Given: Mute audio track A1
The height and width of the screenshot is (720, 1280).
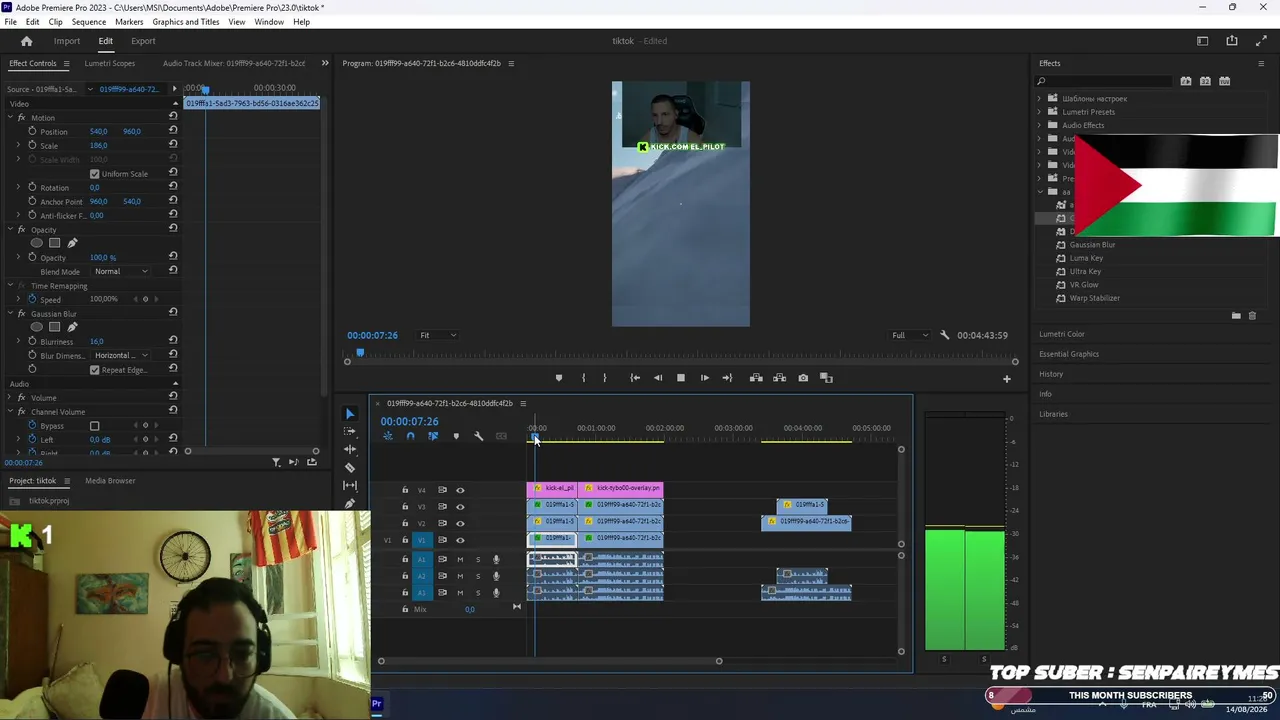Looking at the screenshot, I should (460, 559).
